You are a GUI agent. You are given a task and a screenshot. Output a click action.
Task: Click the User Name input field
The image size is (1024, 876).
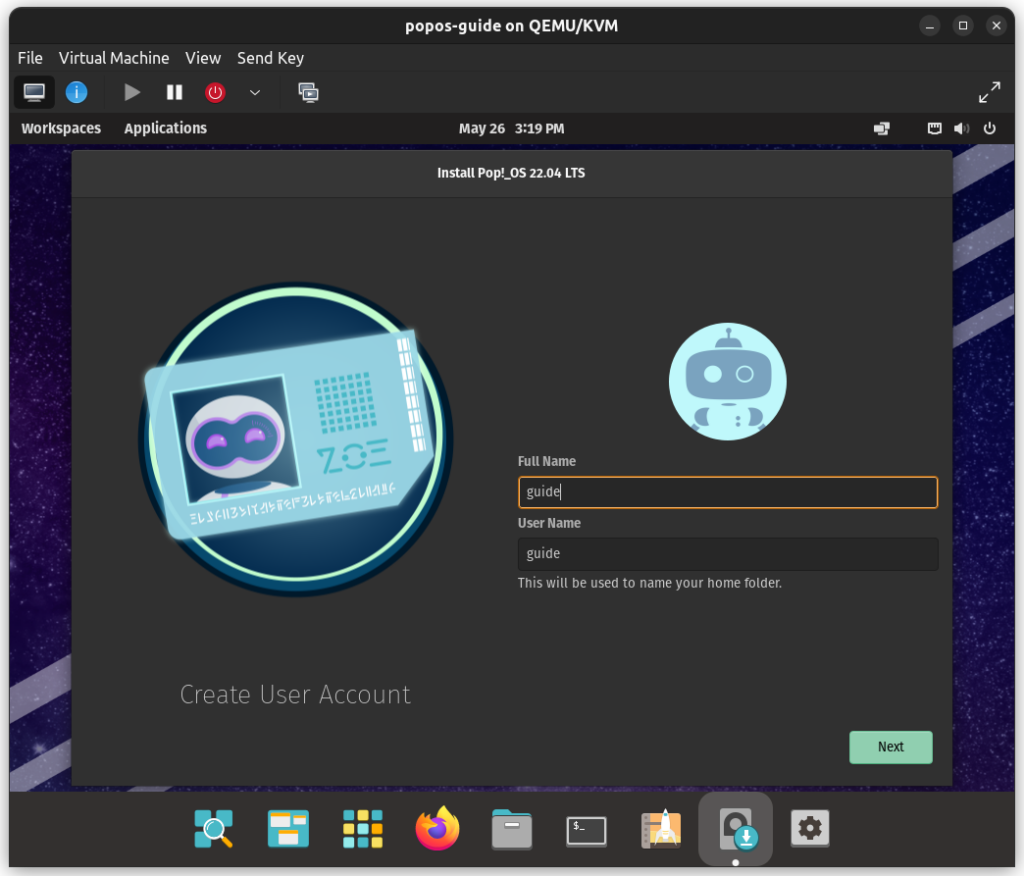pyautogui.click(x=728, y=554)
